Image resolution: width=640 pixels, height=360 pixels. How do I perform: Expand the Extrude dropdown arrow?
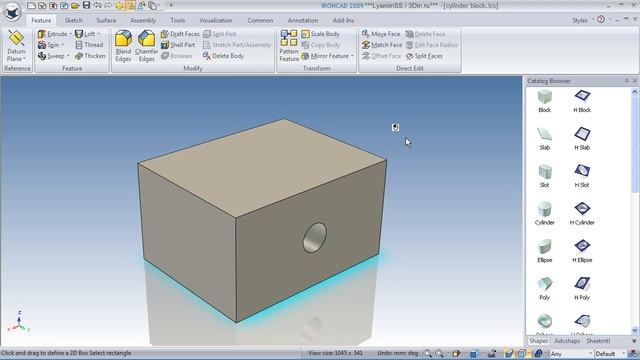click(x=70, y=34)
